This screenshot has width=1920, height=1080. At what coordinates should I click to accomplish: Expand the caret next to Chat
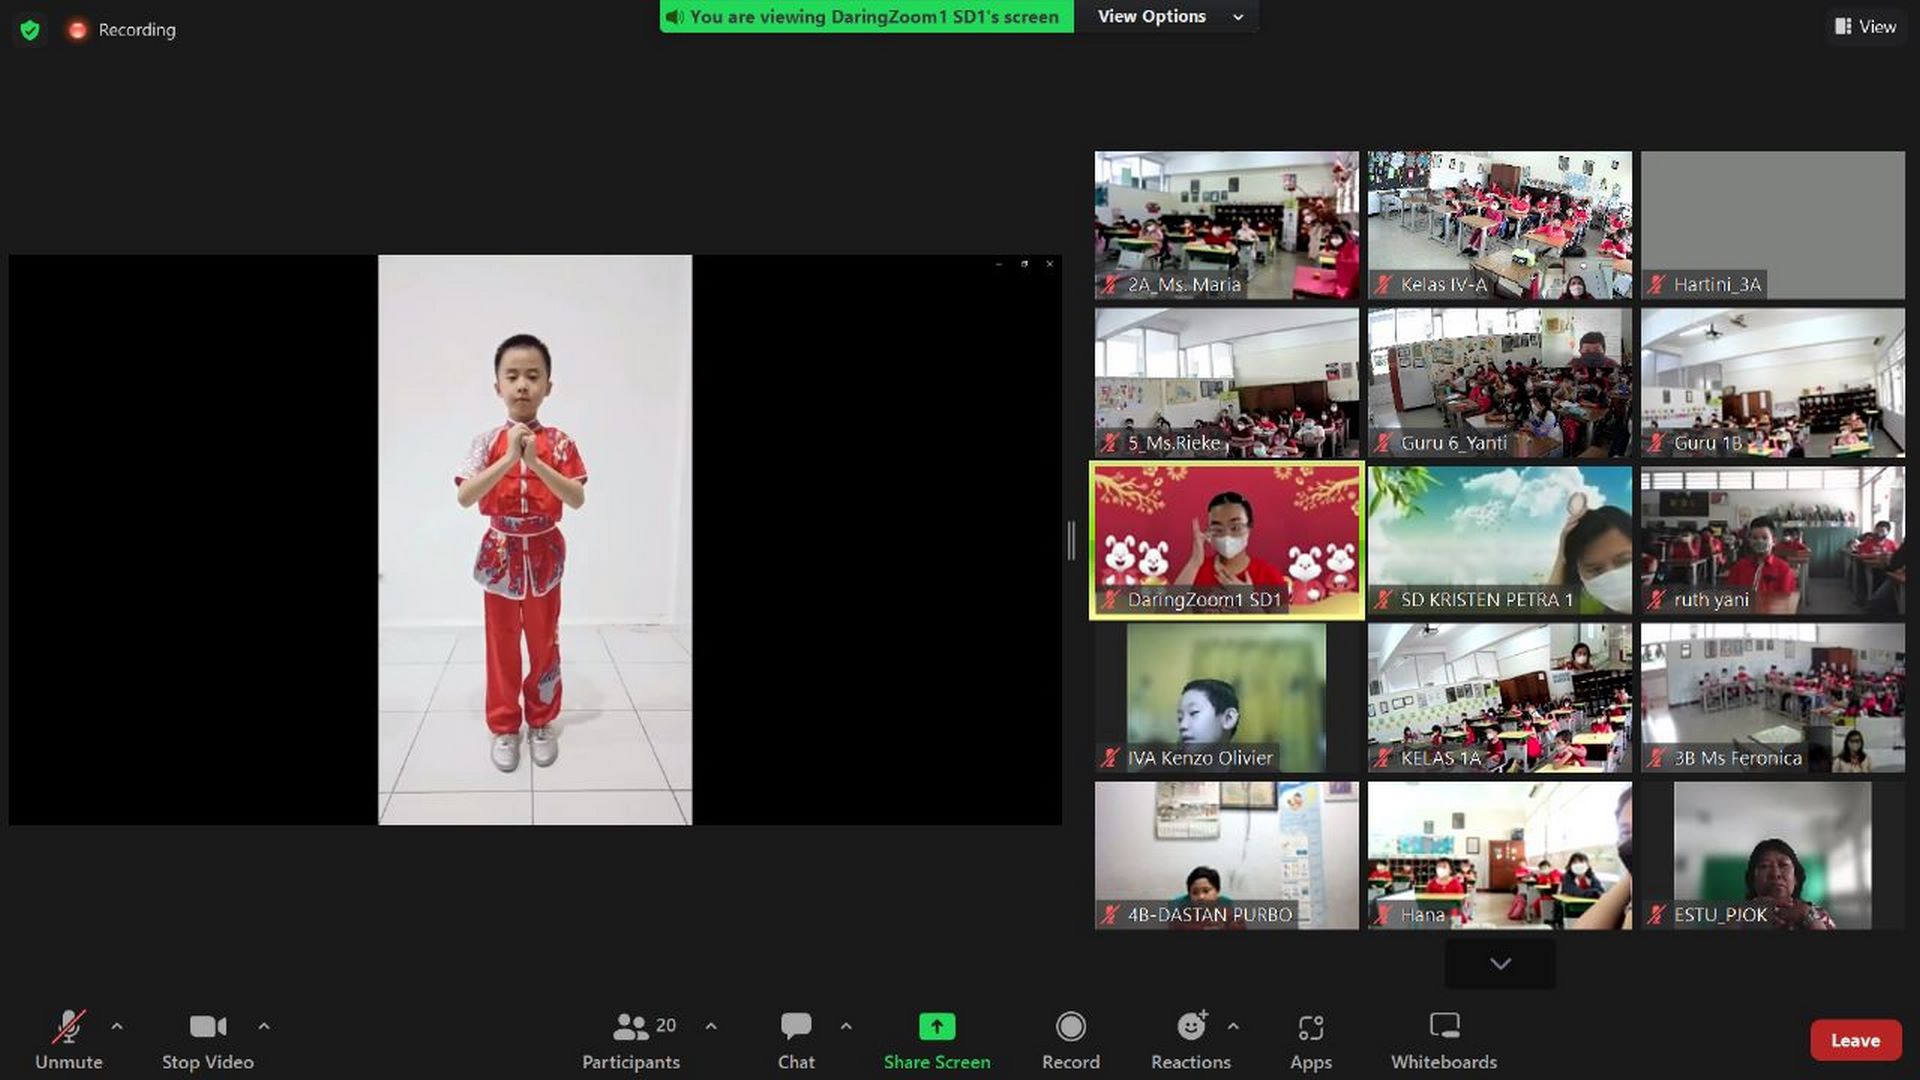pyautogui.click(x=846, y=1026)
